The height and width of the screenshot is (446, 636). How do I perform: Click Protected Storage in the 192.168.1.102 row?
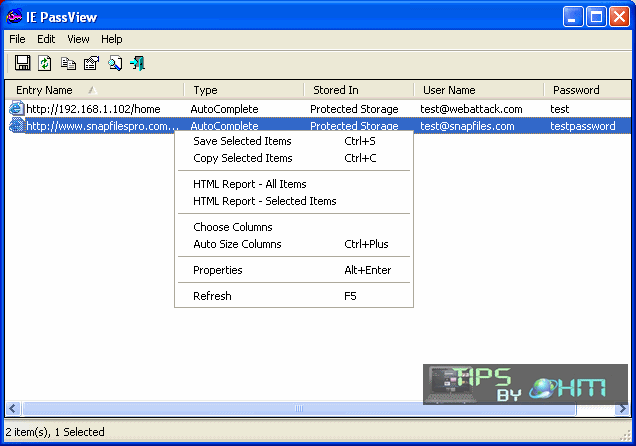pyautogui.click(x=354, y=109)
